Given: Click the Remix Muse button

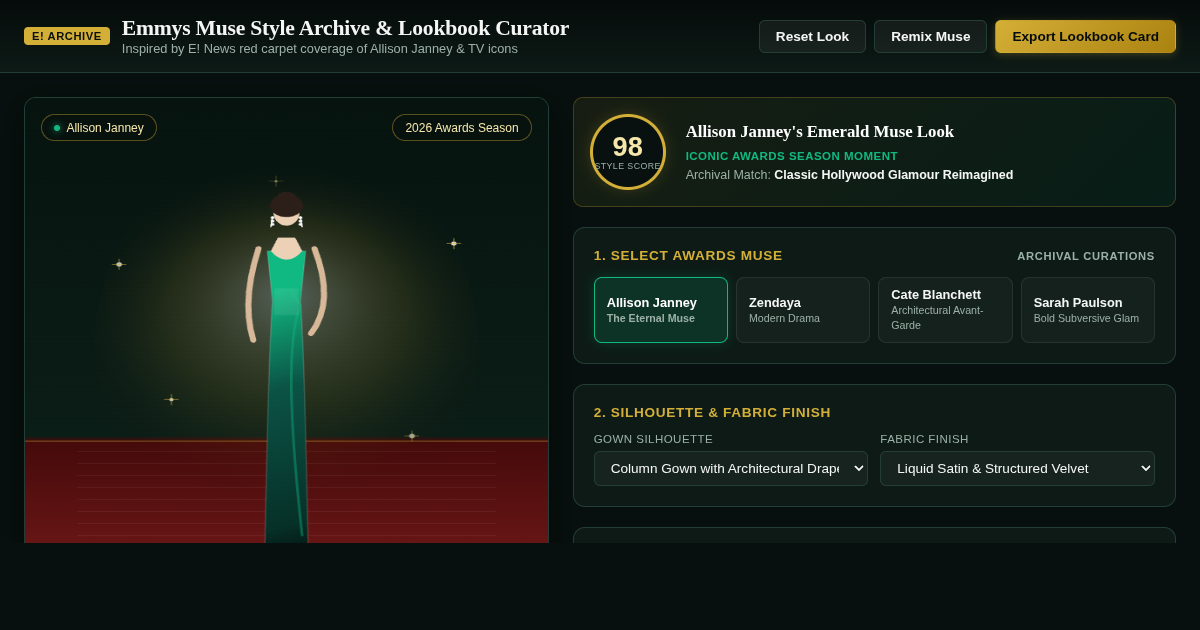Looking at the screenshot, I should tap(930, 37).
